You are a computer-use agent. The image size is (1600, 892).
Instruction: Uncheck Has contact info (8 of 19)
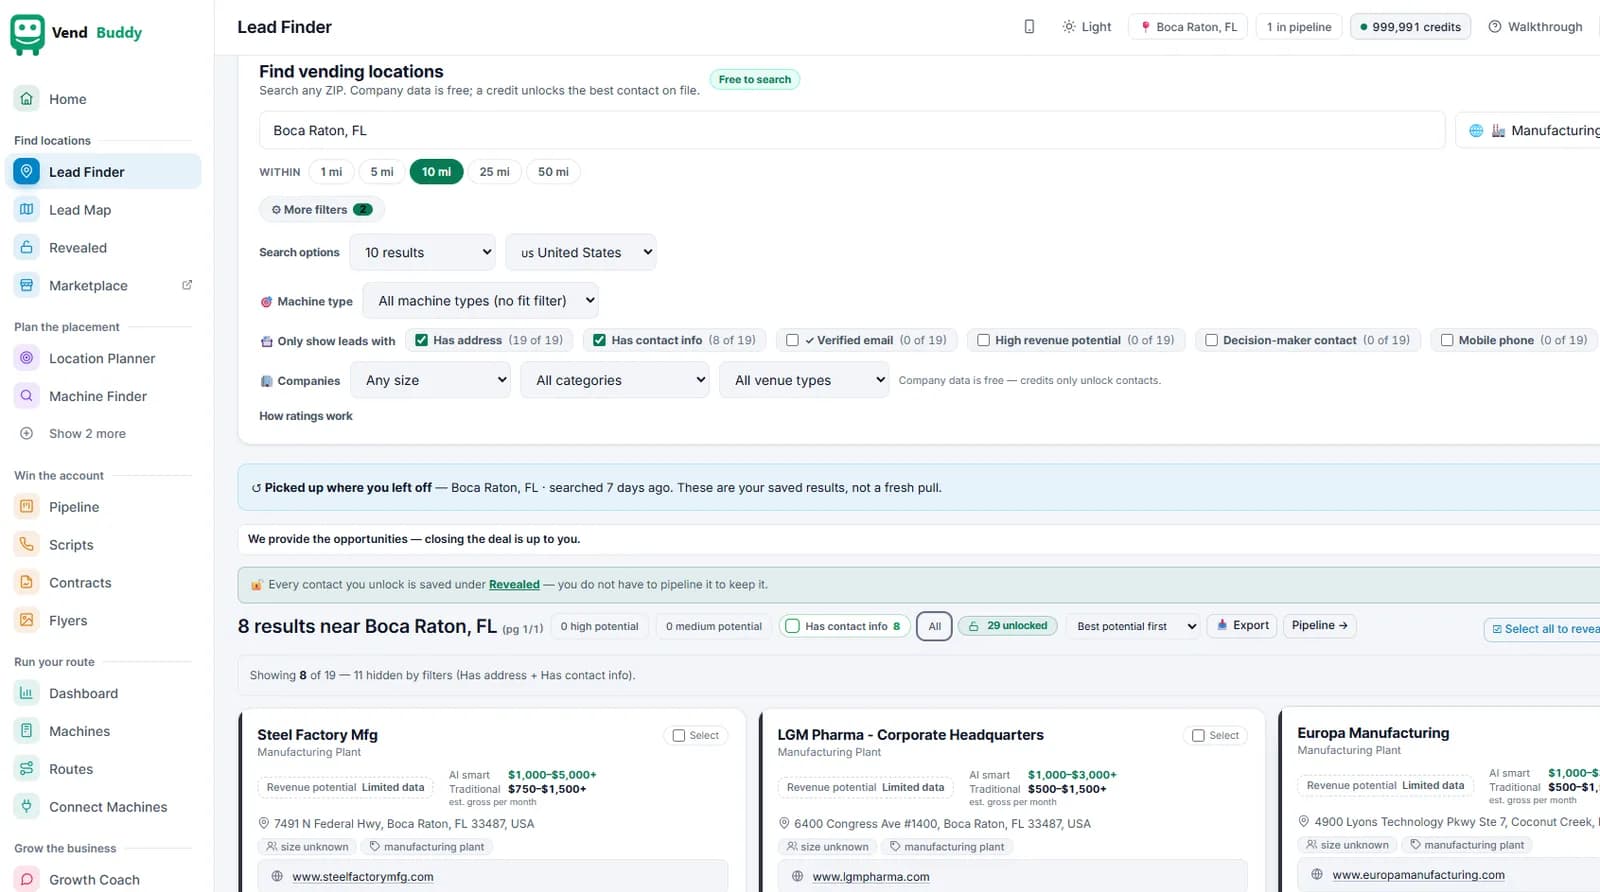tap(600, 340)
